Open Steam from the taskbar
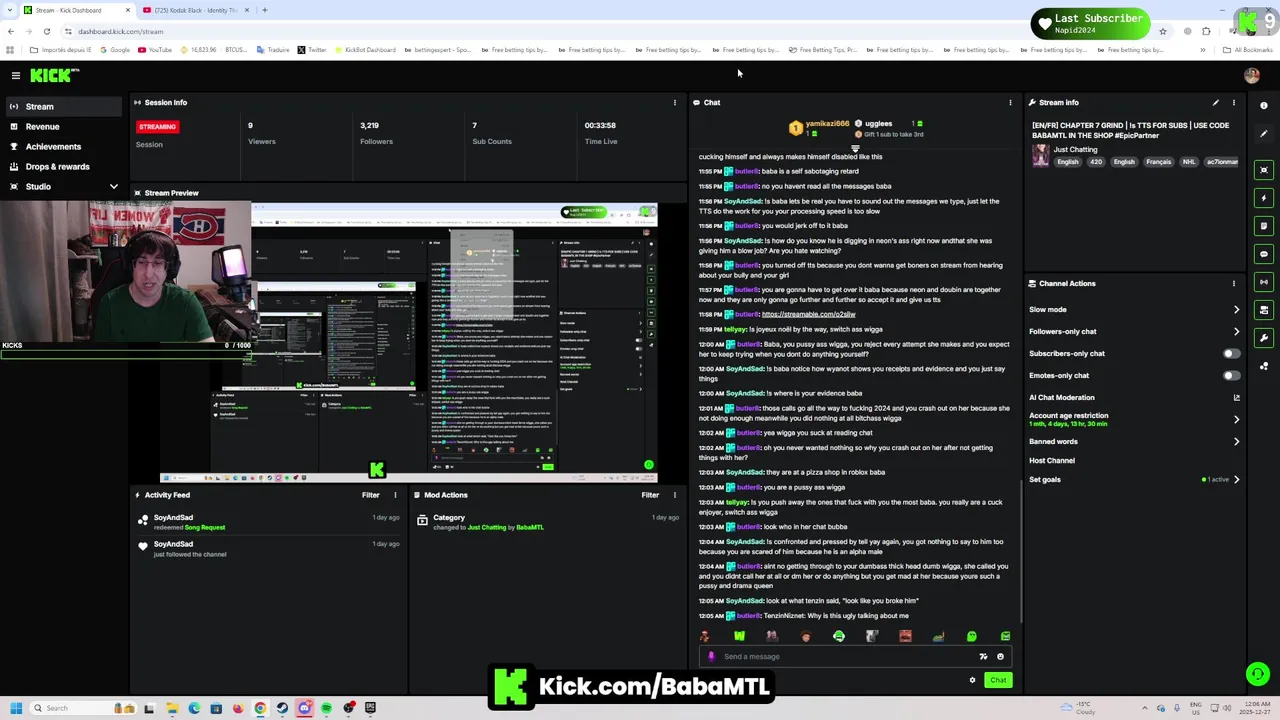 (282, 708)
